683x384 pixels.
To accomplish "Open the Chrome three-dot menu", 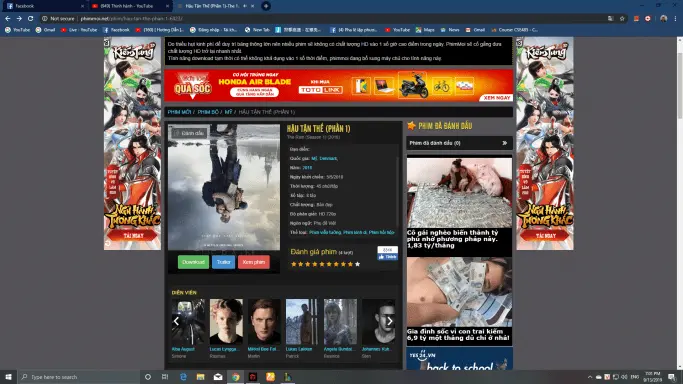I will point(675,19).
